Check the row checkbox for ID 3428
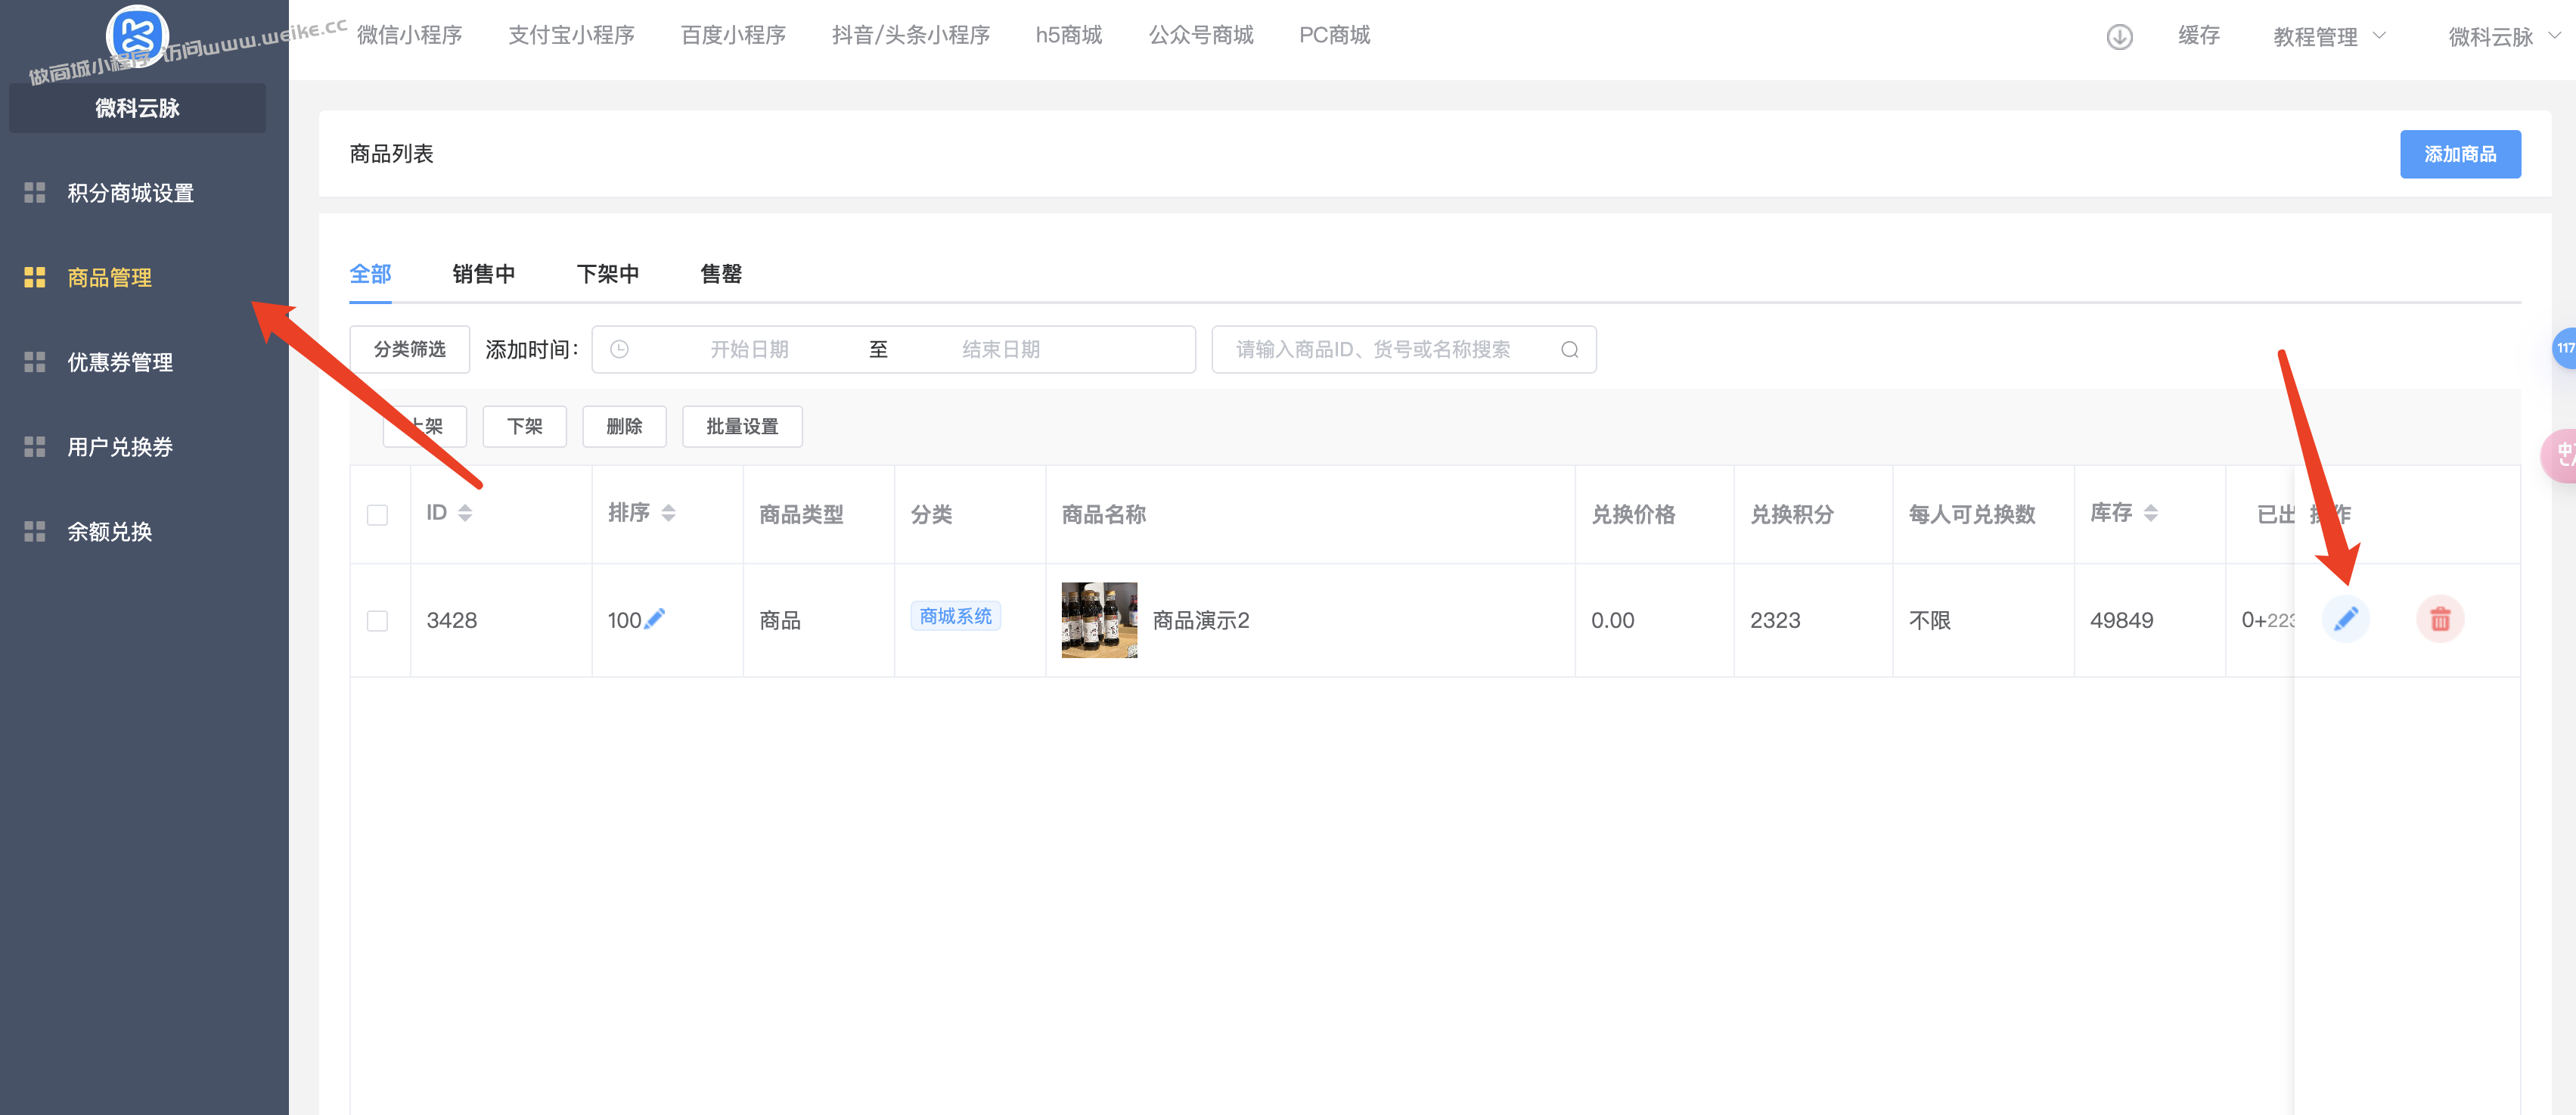 pyautogui.click(x=377, y=620)
